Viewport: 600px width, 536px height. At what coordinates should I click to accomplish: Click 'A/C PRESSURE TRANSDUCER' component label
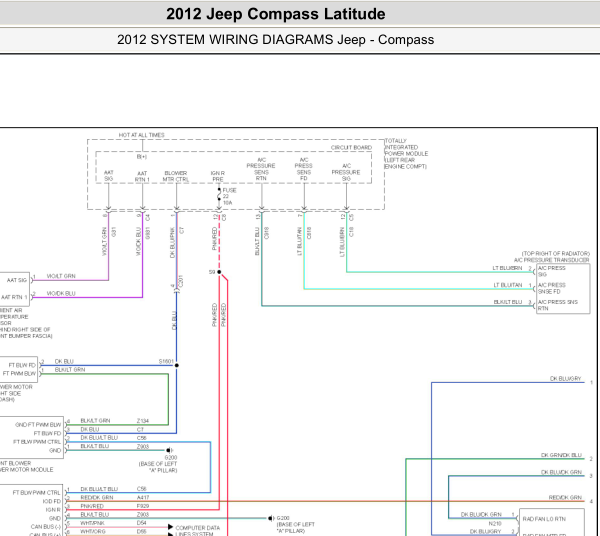tap(551, 260)
